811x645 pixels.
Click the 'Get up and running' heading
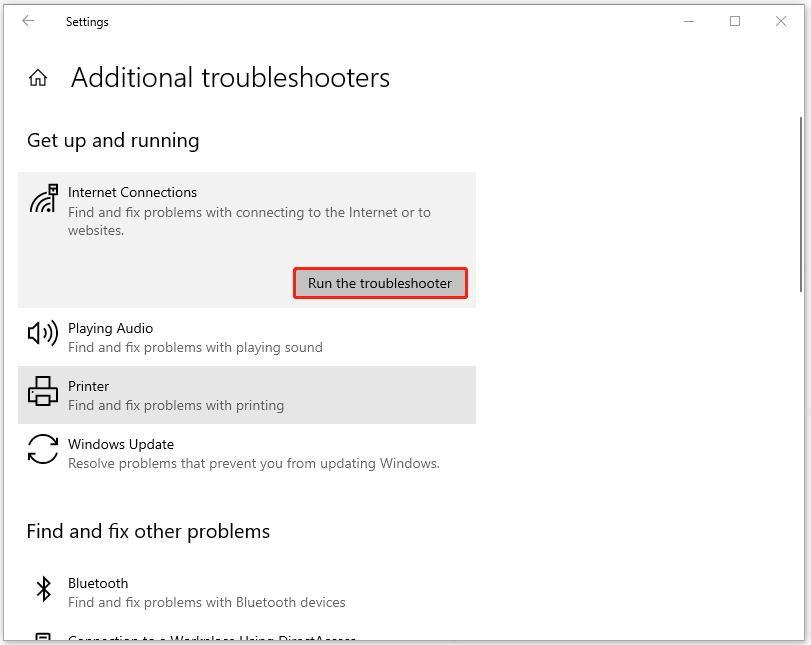click(x=113, y=141)
